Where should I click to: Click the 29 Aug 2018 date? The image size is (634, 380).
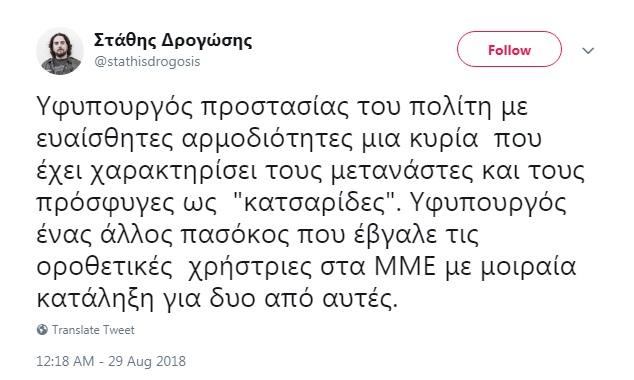pos(147,361)
